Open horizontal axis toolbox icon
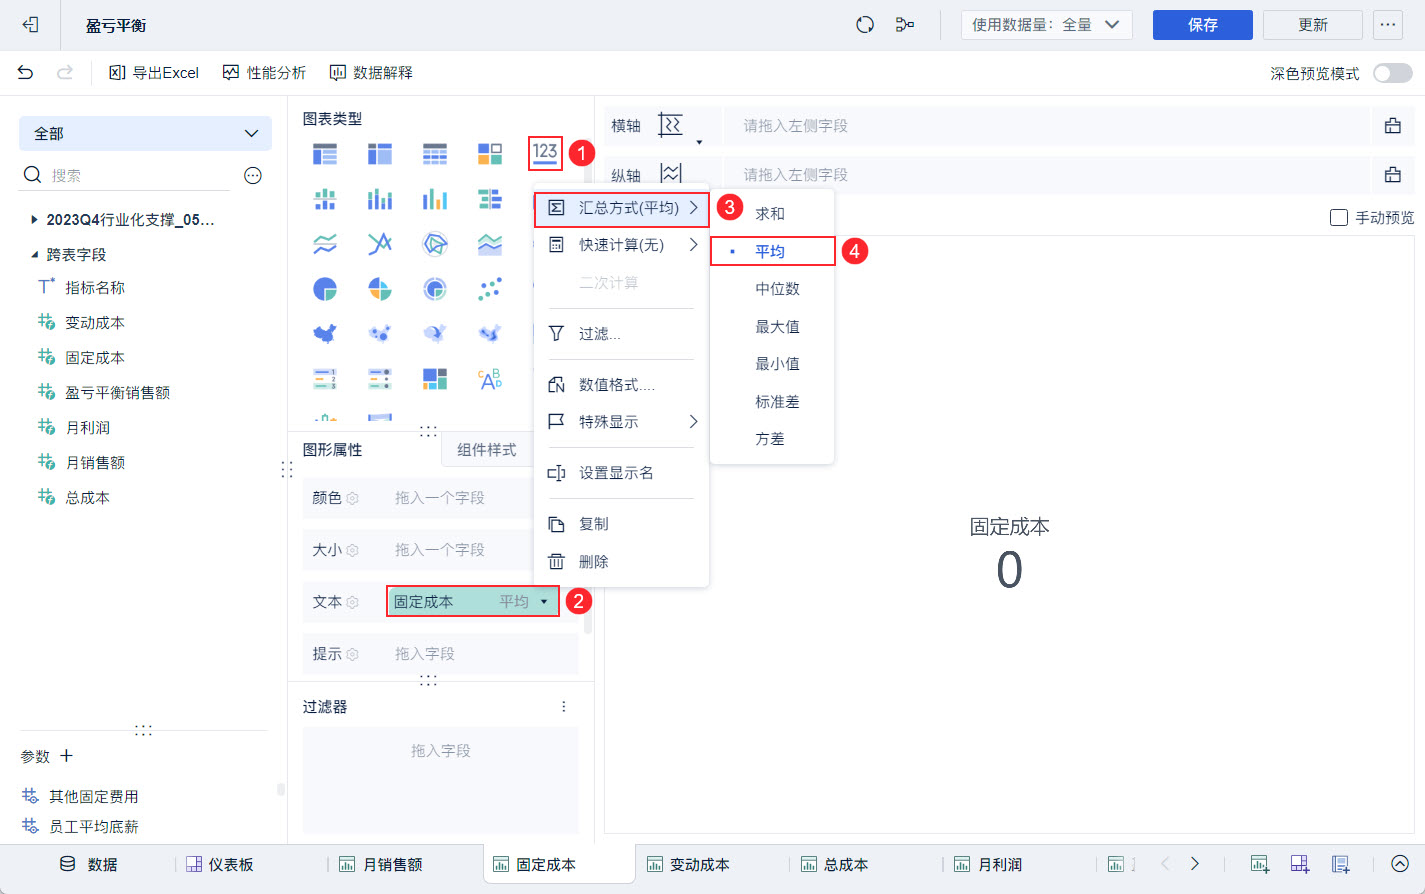Viewport: 1425px width, 894px height. tap(1392, 126)
